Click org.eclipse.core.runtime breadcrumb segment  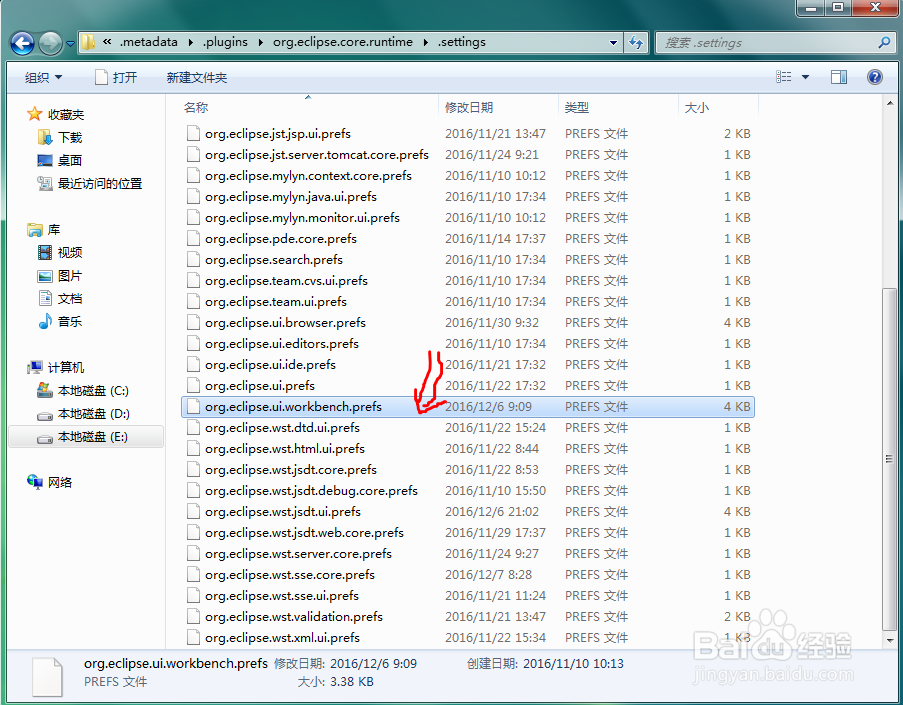(x=343, y=42)
